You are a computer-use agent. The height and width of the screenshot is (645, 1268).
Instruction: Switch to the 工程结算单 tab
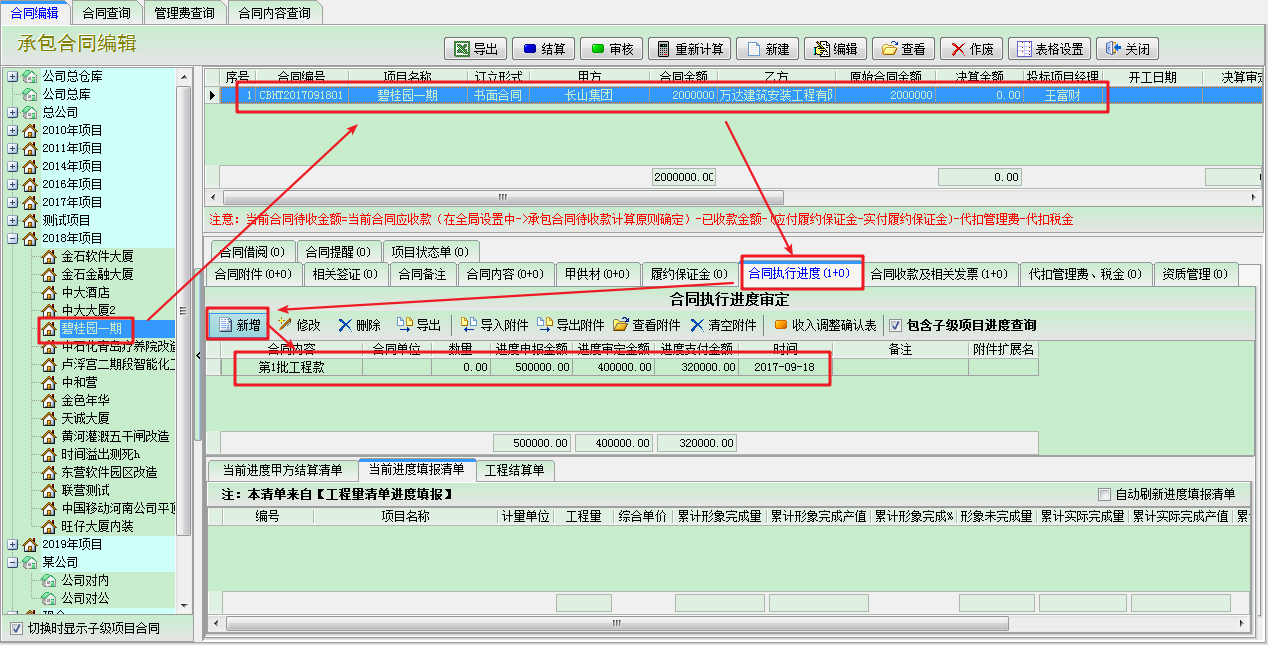(x=514, y=470)
